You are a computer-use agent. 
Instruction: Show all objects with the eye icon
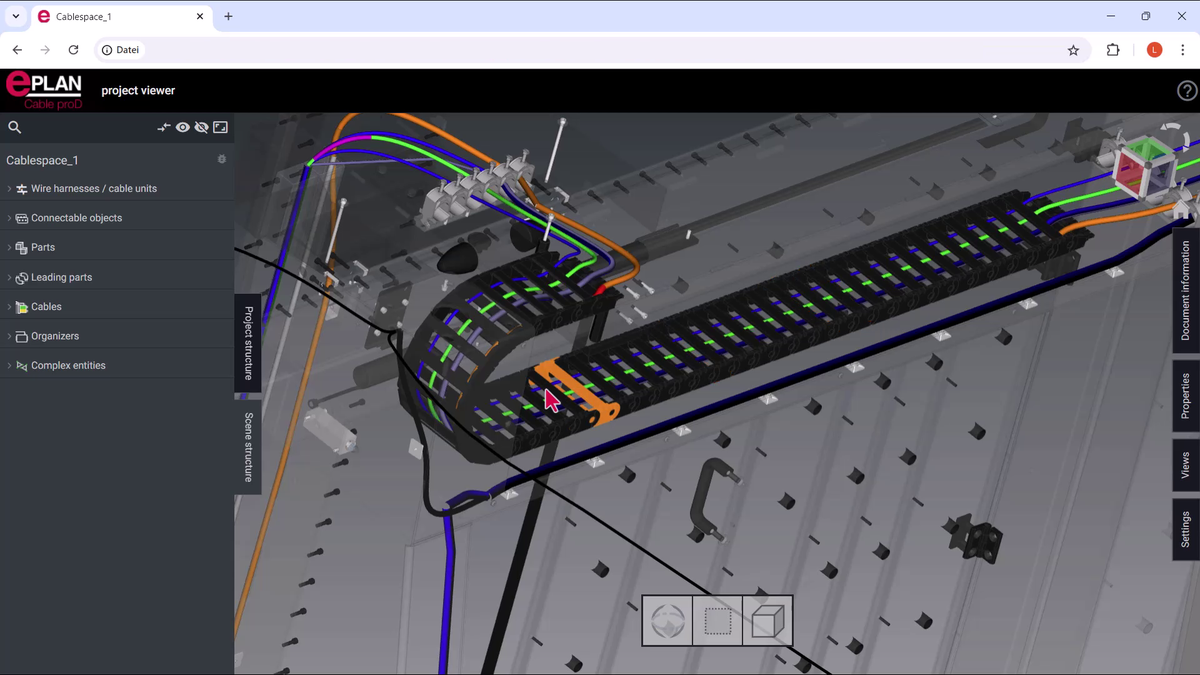point(183,127)
